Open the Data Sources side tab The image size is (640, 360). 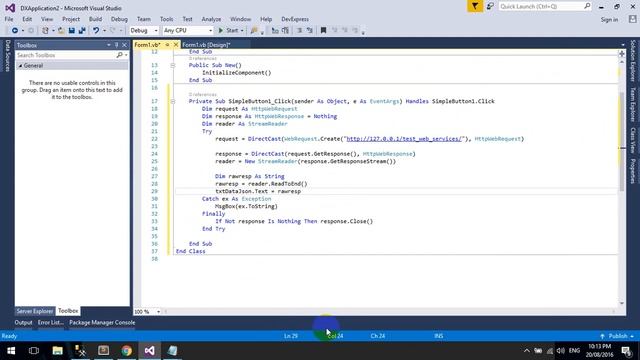pos(7,56)
